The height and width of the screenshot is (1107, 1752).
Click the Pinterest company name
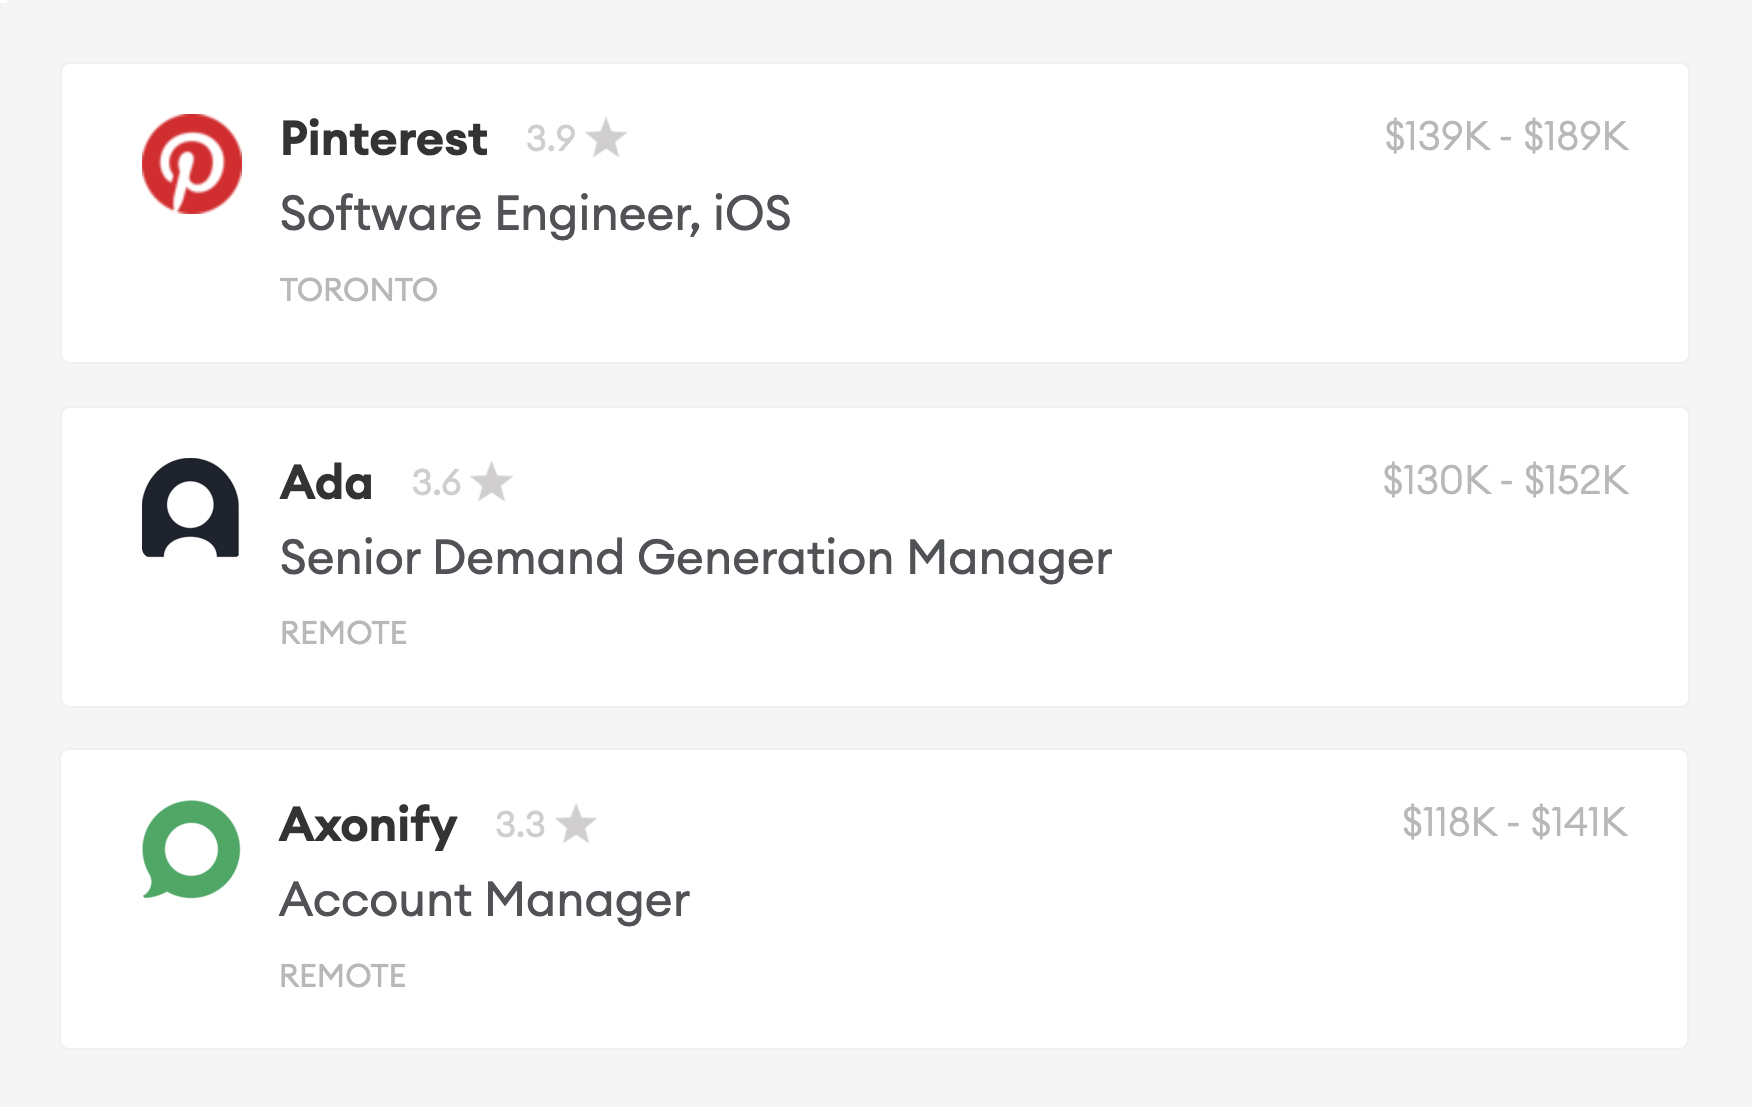pyautogui.click(x=383, y=139)
